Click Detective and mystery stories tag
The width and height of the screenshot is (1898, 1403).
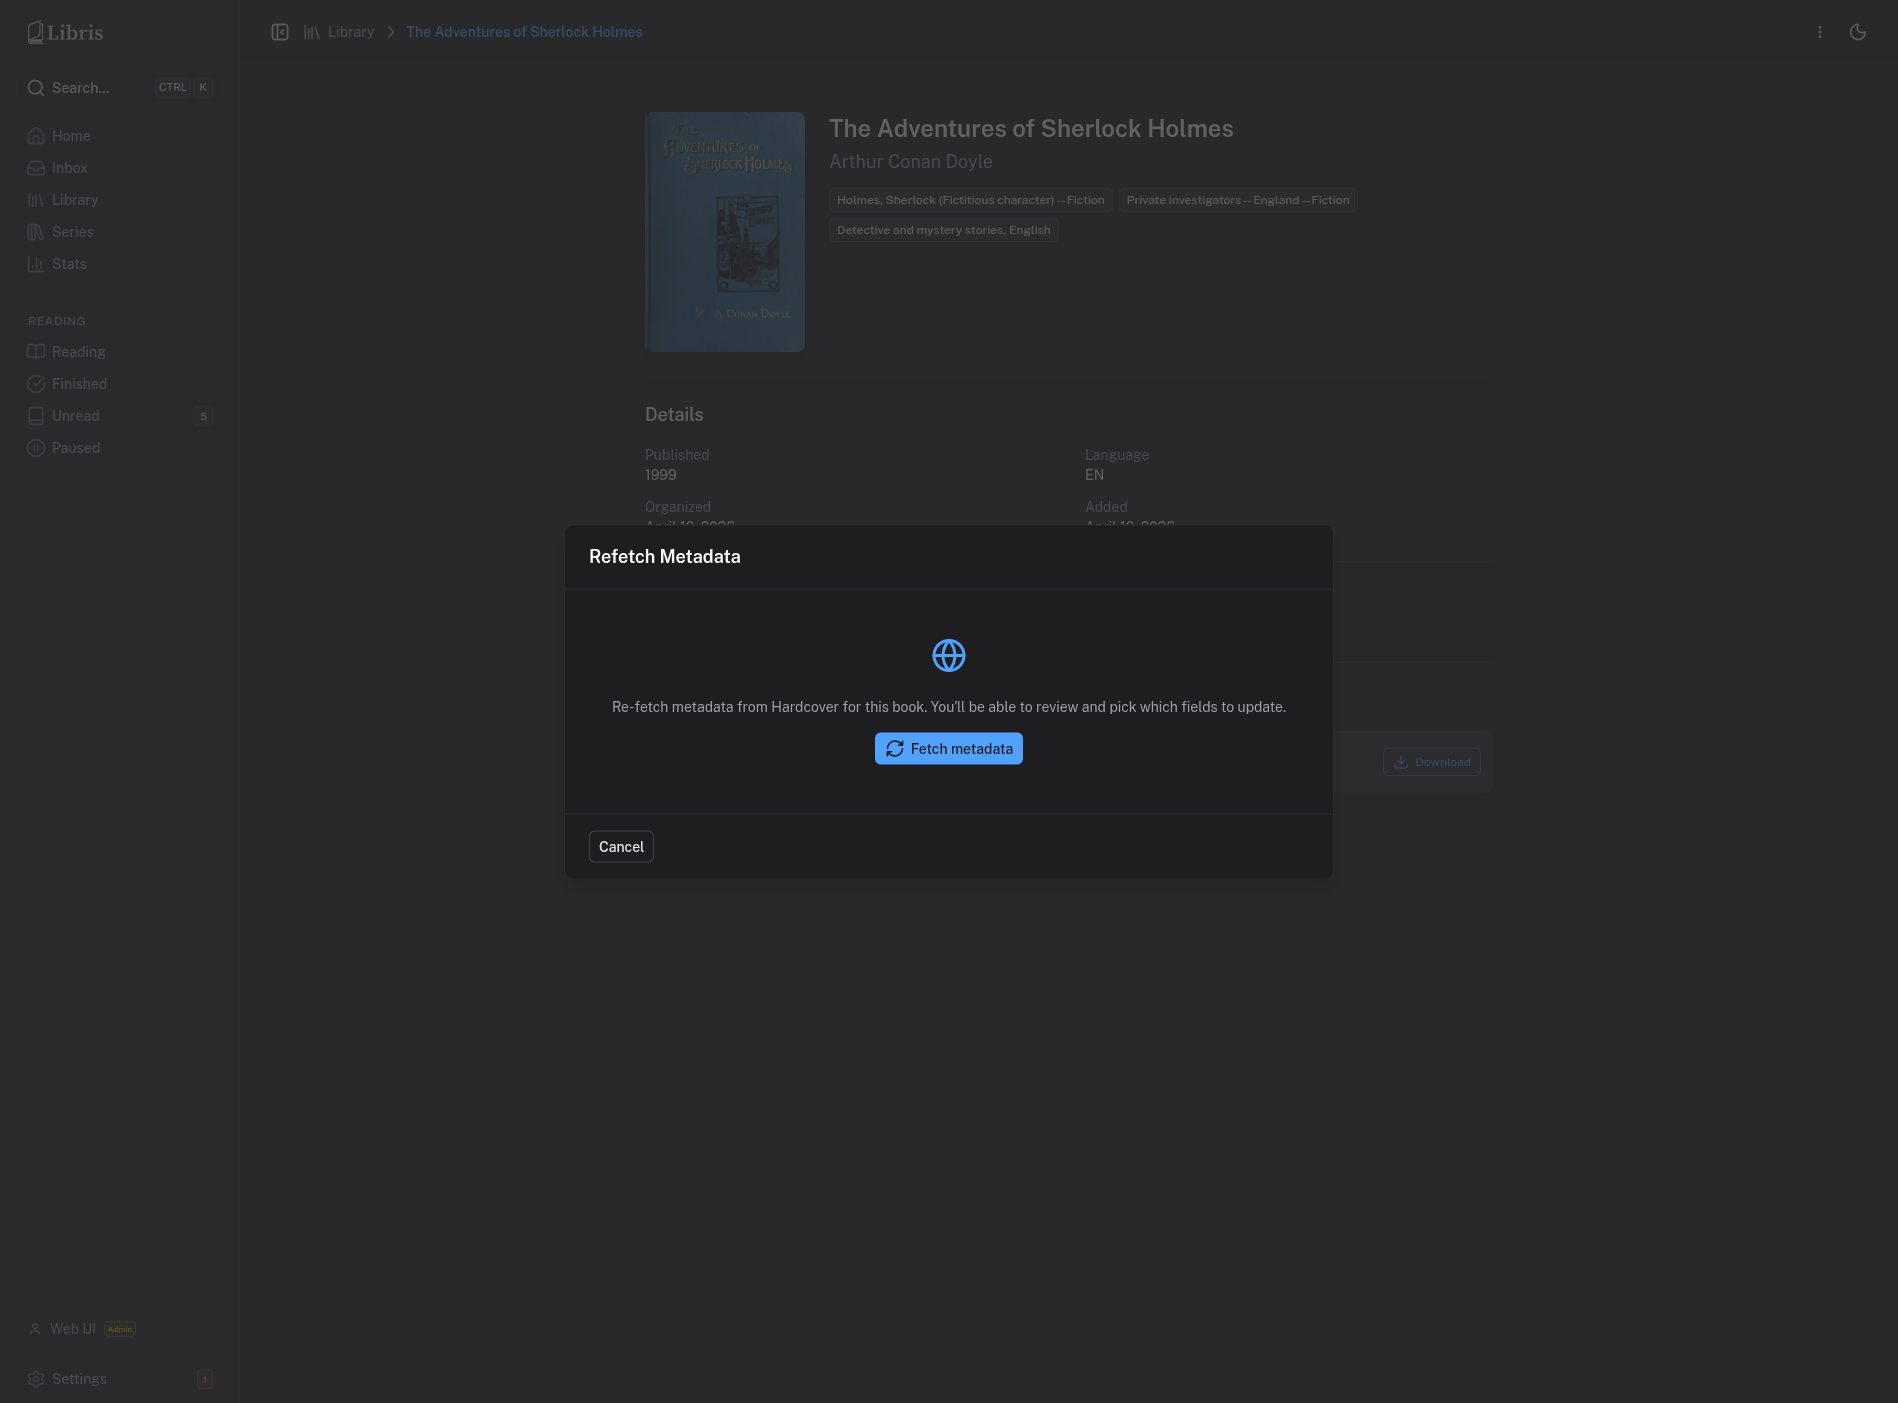click(x=943, y=230)
